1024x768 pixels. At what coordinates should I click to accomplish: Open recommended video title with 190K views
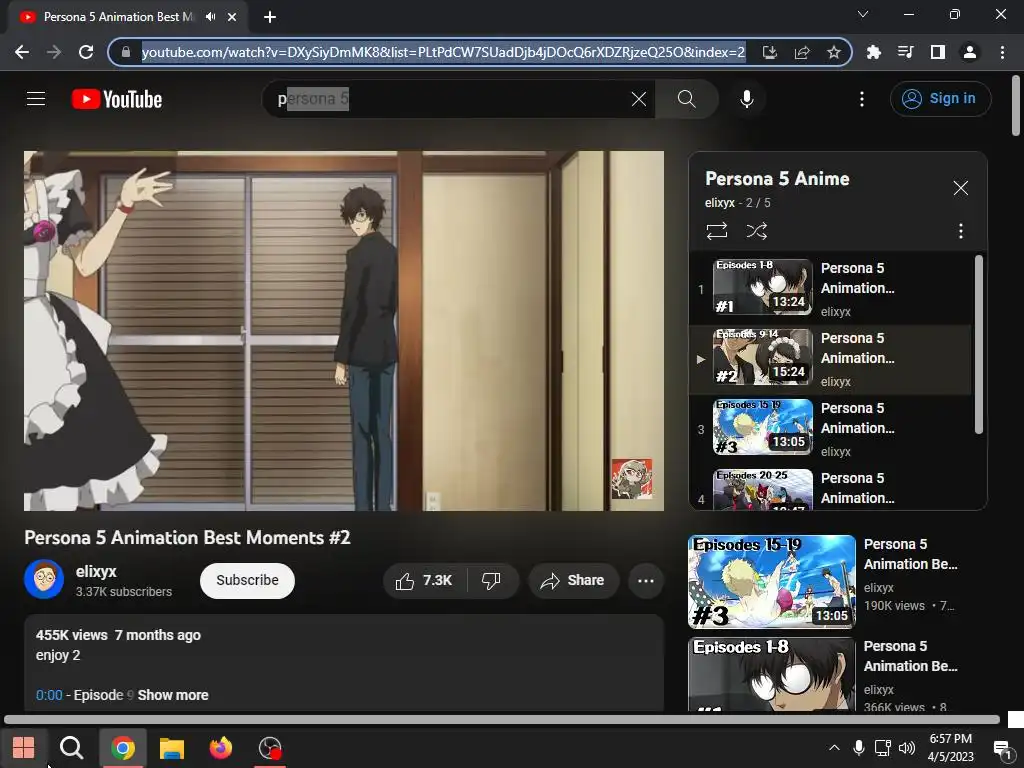click(x=910, y=554)
